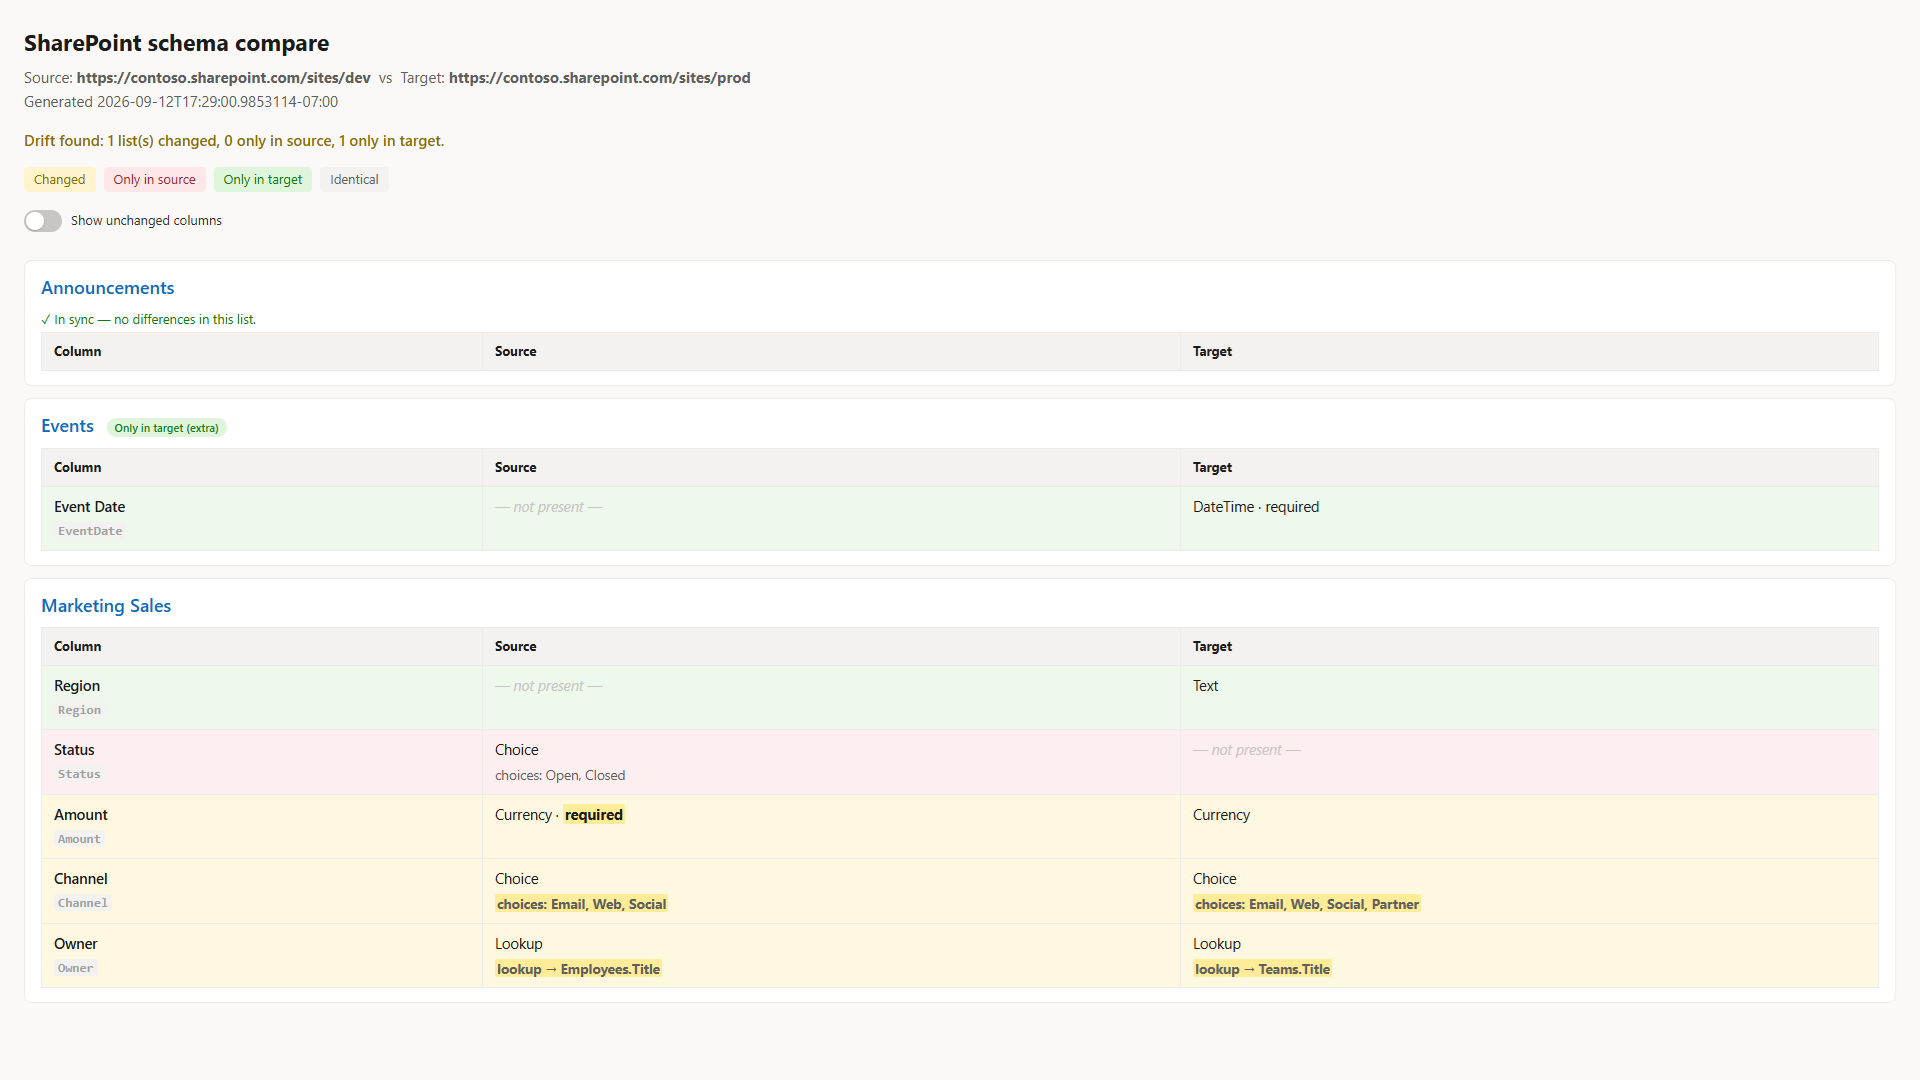Click the Changed legend badge
The image size is (1920, 1080).
(60, 180)
